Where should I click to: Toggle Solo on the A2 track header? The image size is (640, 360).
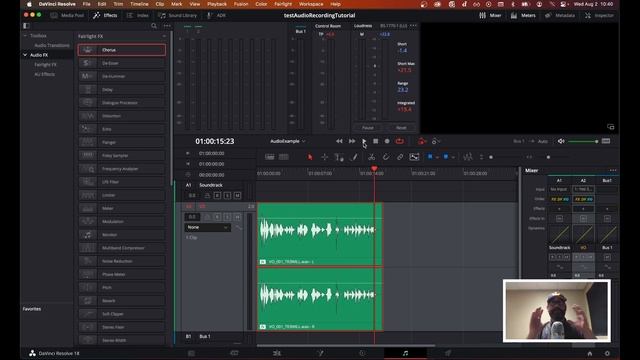227,217
